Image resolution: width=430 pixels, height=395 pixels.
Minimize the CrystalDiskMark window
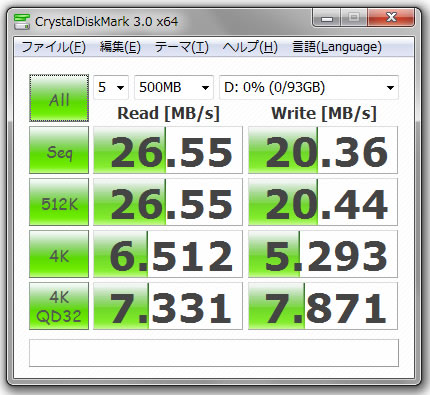point(327,17)
